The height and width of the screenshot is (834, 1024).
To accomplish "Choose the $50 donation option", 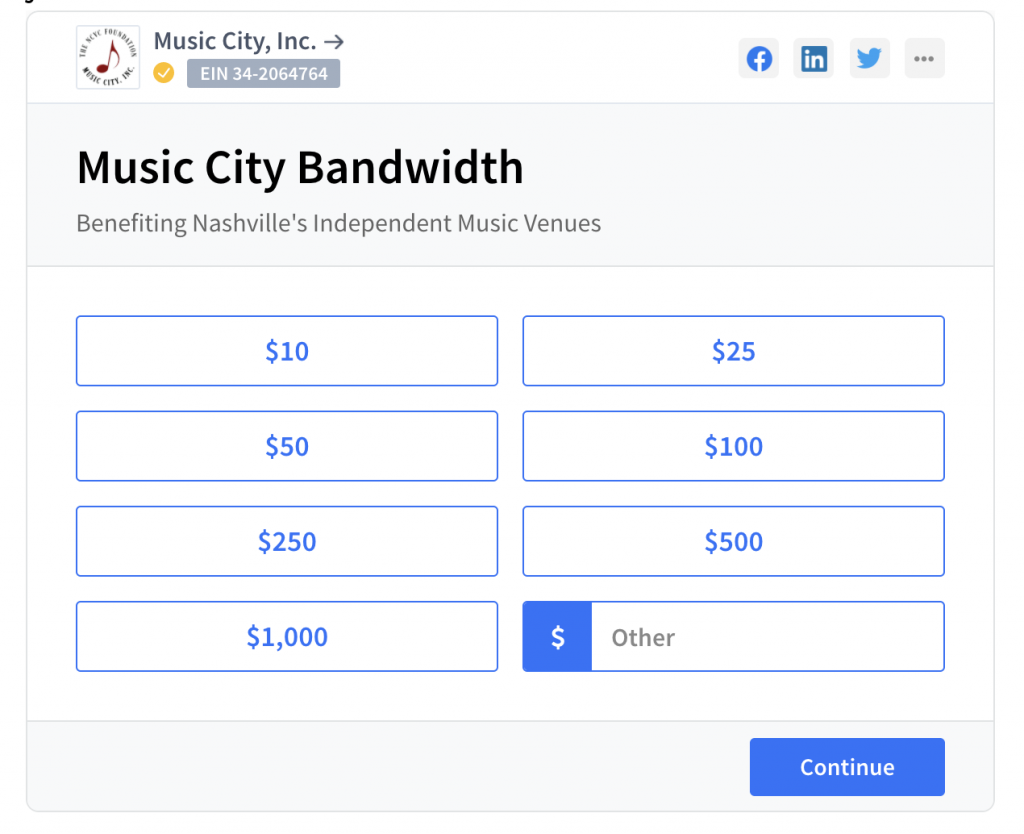I will [287, 446].
